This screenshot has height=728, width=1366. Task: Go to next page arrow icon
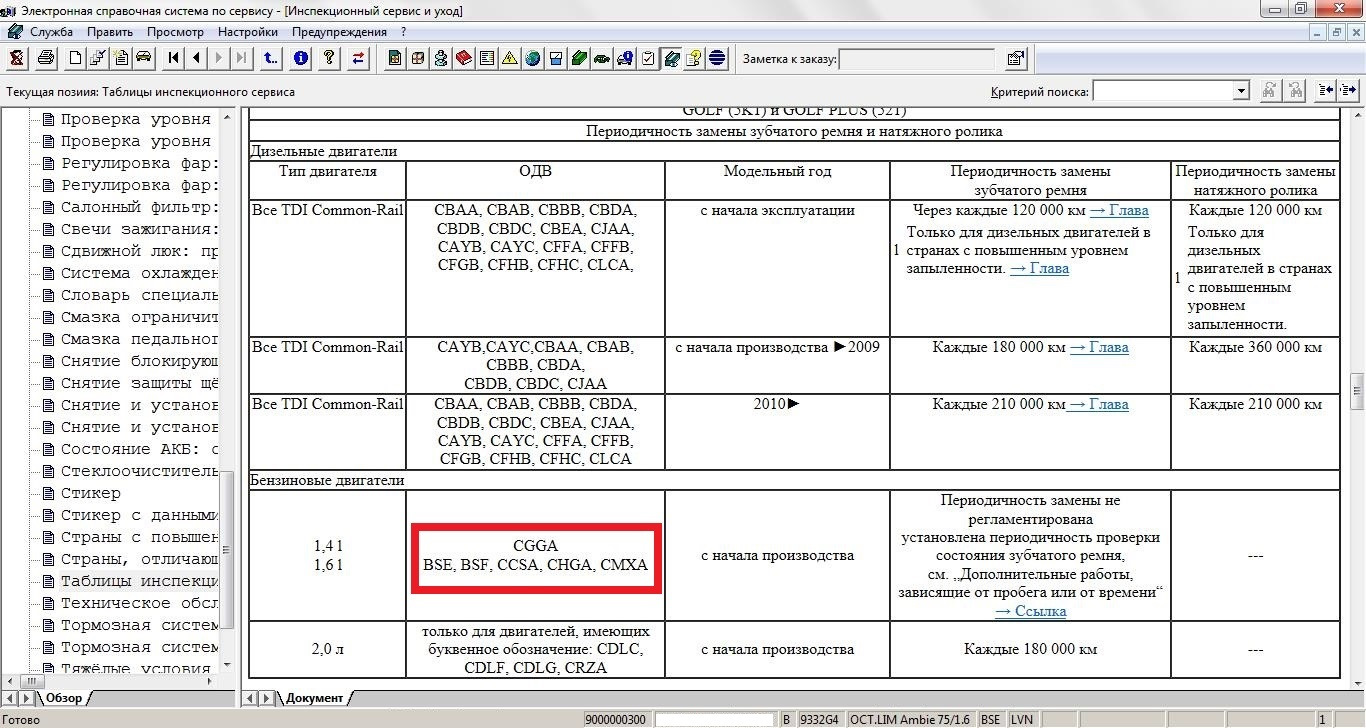click(x=219, y=58)
